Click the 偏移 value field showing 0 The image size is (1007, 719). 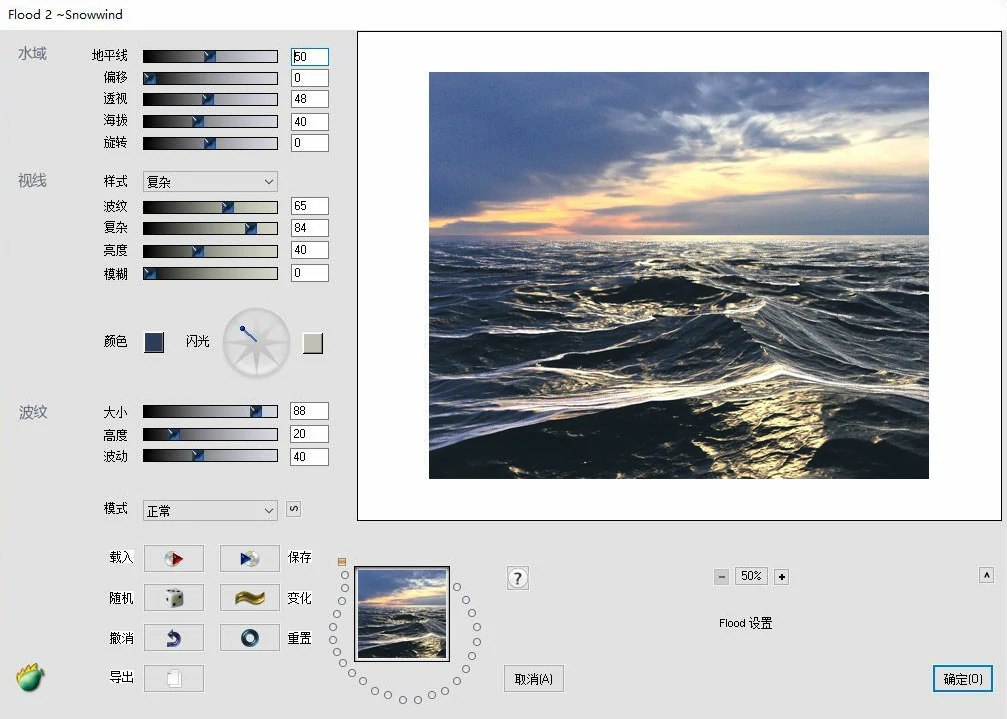pyautogui.click(x=310, y=78)
